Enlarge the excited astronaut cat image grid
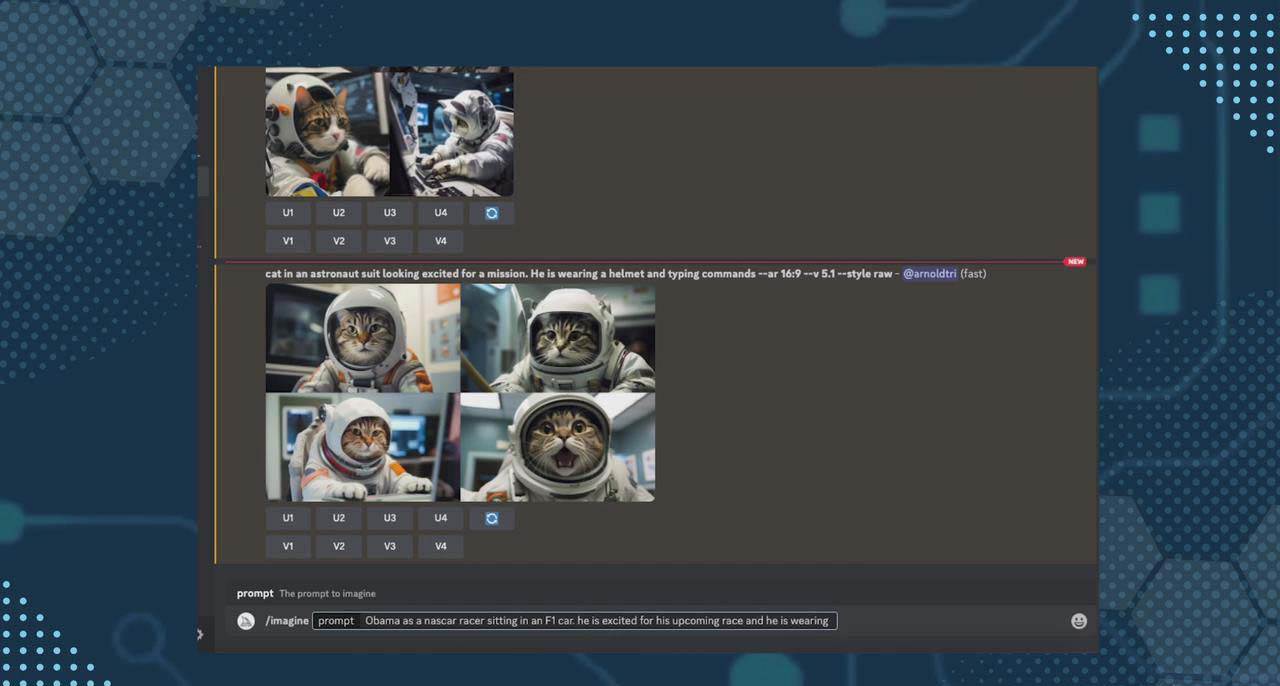This screenshot has height=686, width=1280. point(459,392)
